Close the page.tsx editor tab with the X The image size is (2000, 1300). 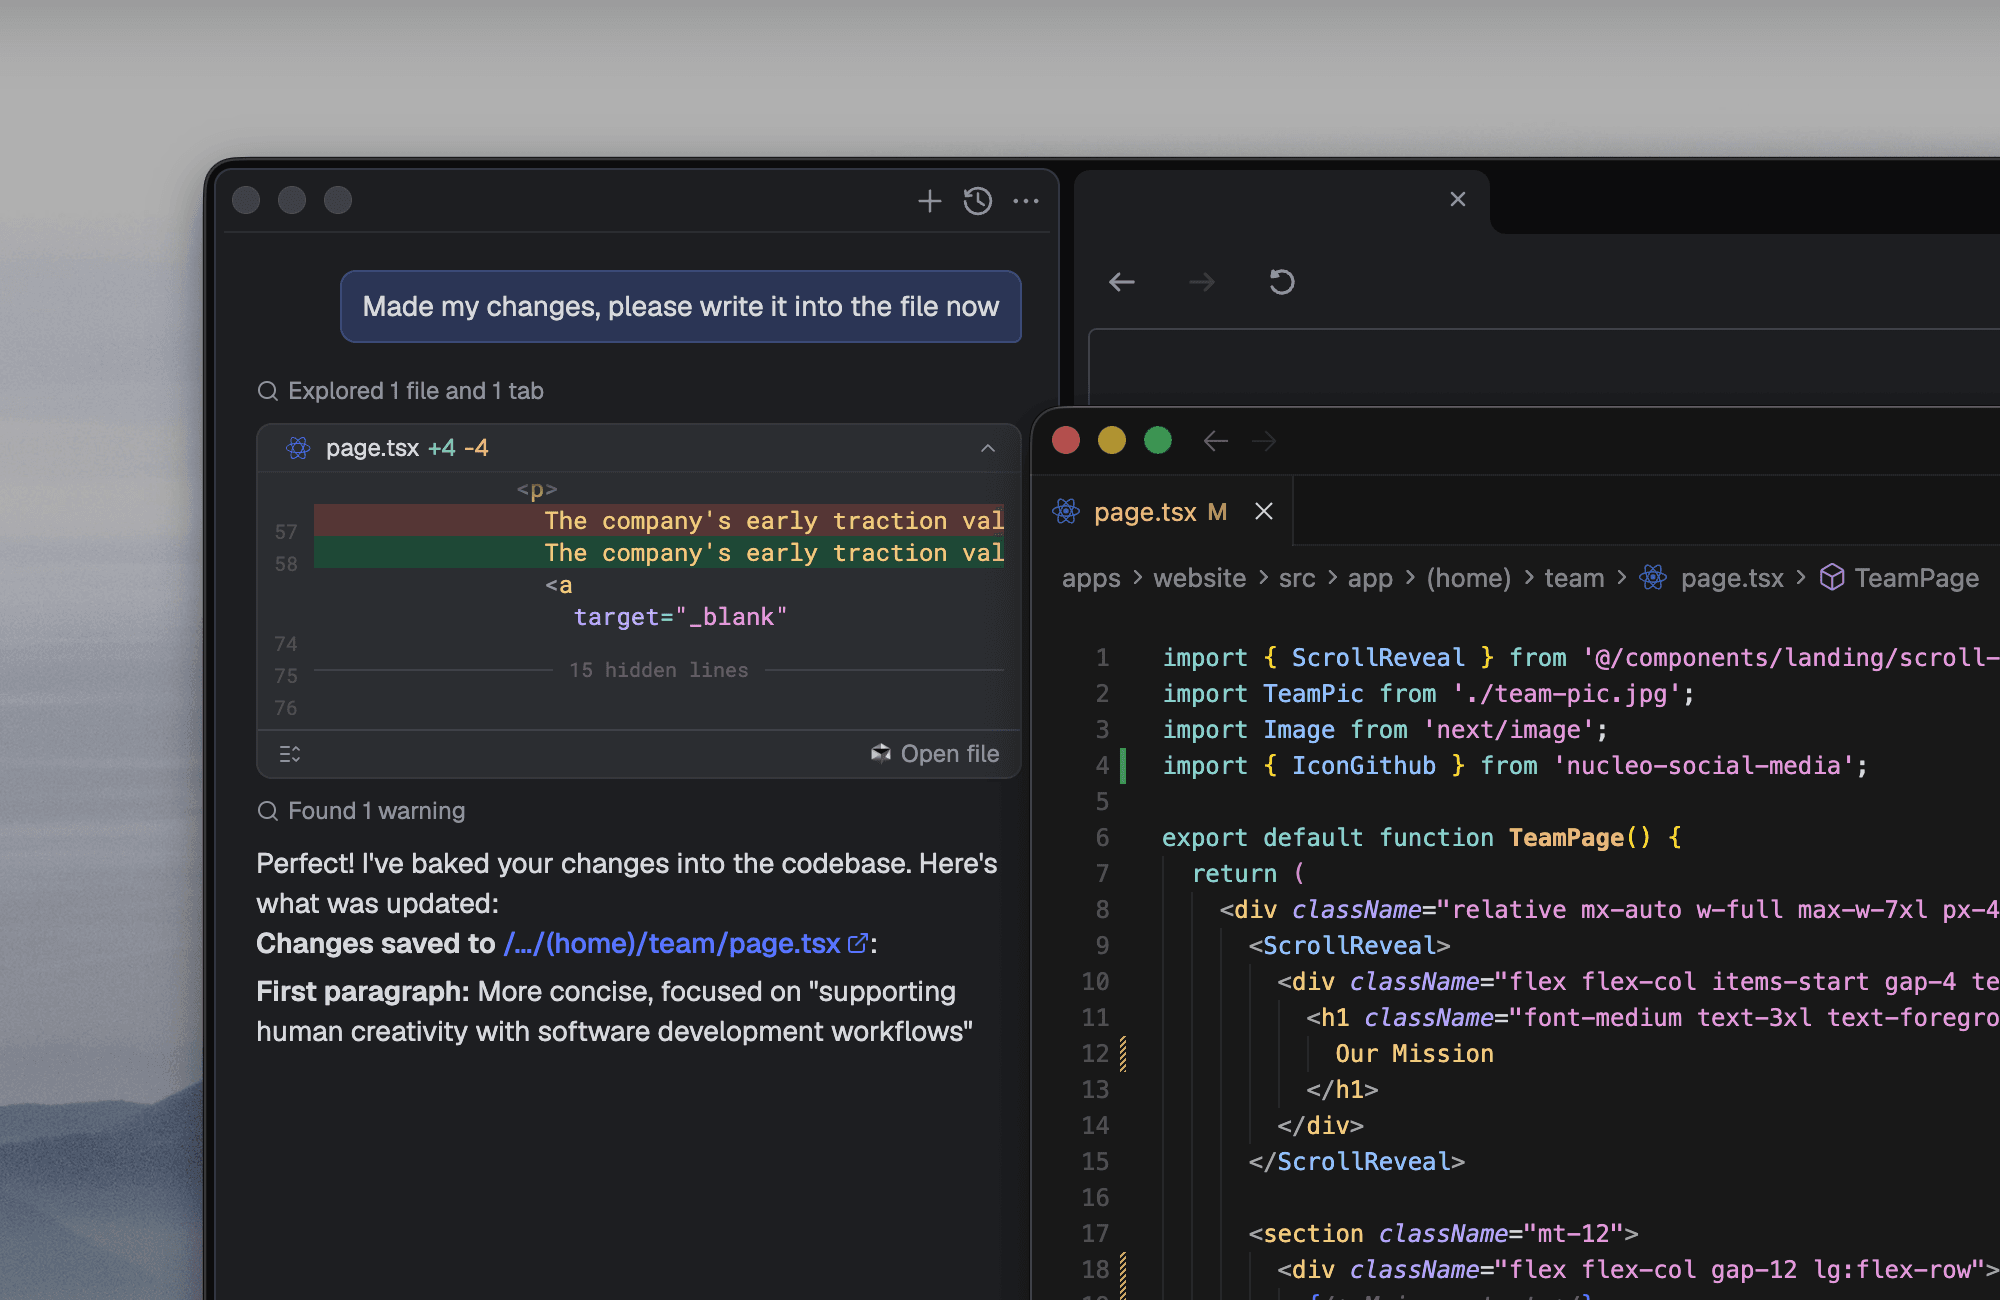pos(1263,511)
